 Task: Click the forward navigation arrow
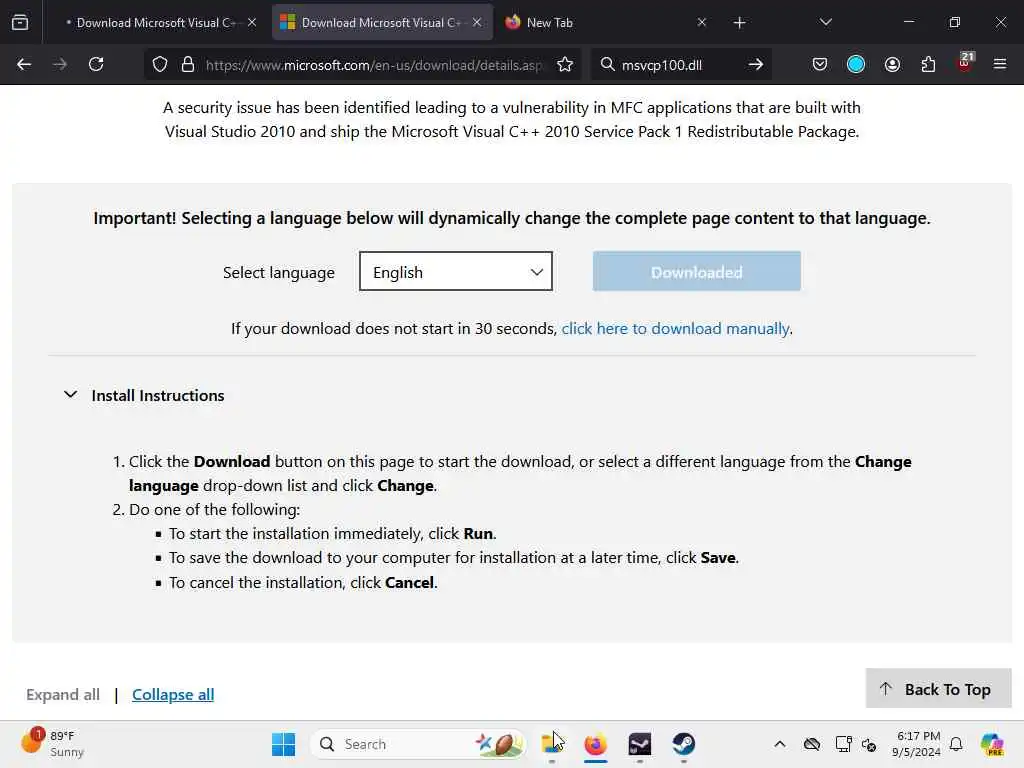tap(60, 64)
